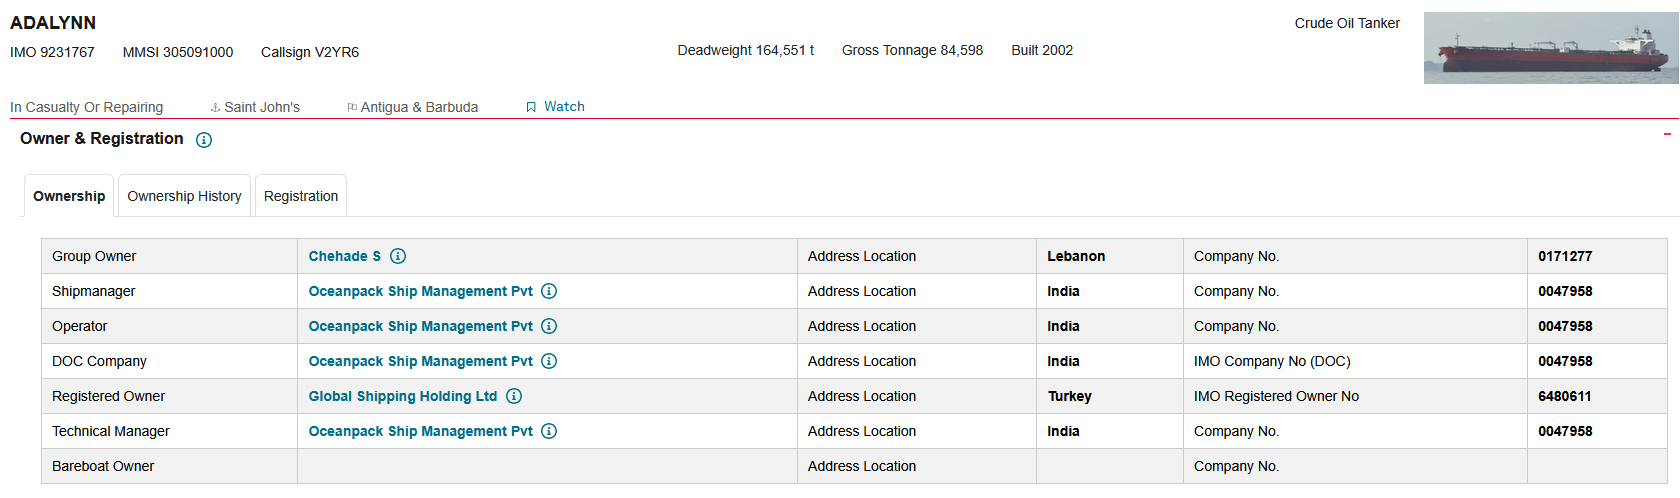Click the Owner & Registration heading
This screenshot has height=498, width=1680.
click(x=102, y=138)
